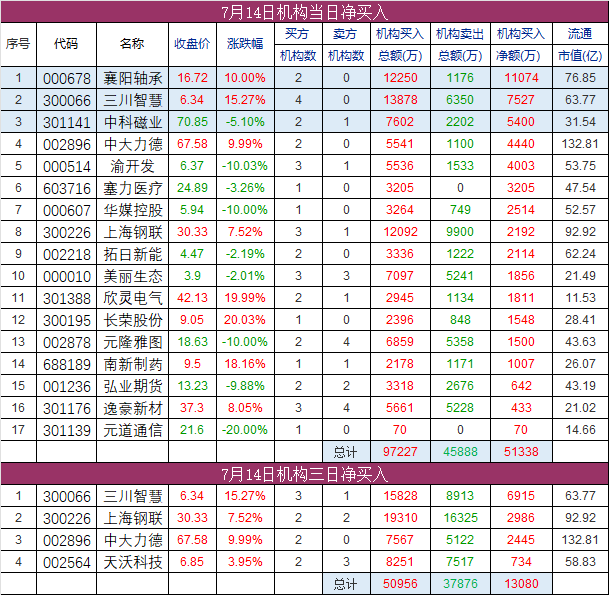
Task: Select stock name 华媒控股
Action: pyautogui.click(x=132, y=210)
